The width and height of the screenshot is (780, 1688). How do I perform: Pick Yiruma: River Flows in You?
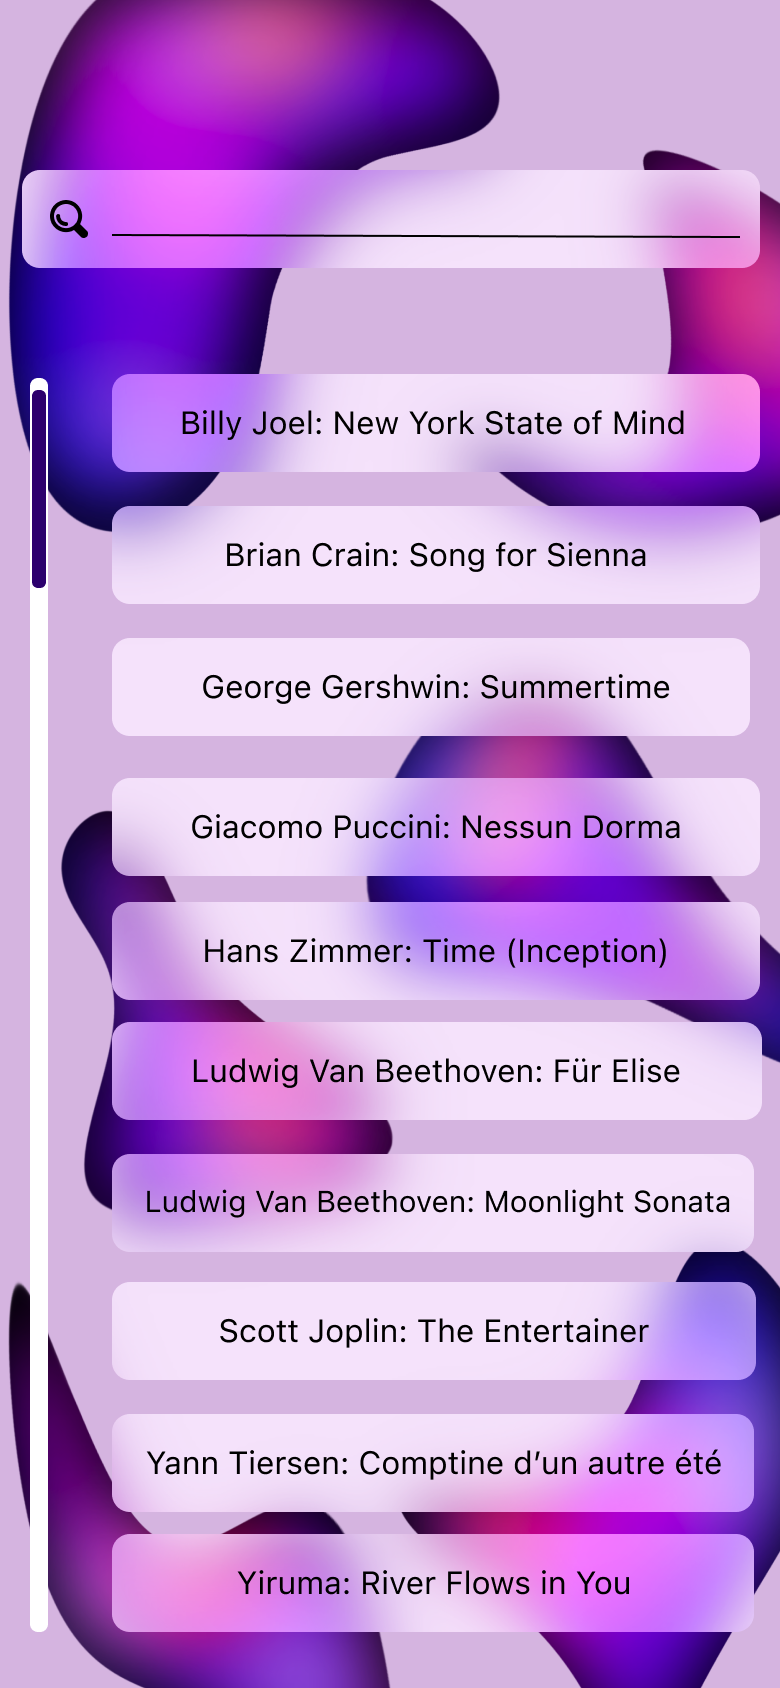click(433, 1583)
